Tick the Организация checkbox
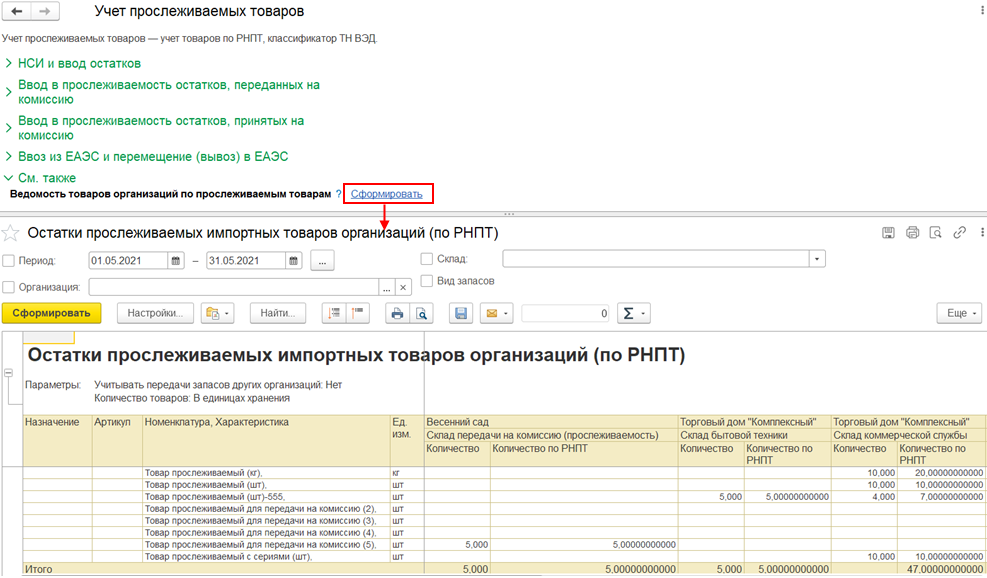This screenshot has height=578, width=987. pos(9,287)
